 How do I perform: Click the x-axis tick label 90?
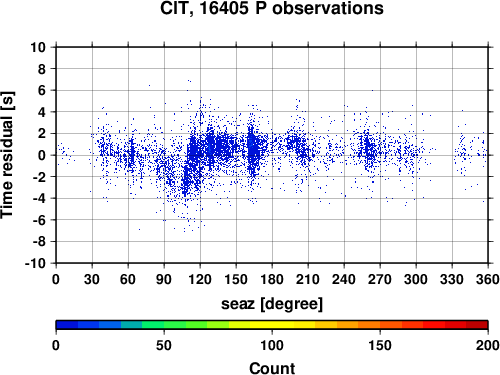[x=164, y=279]
